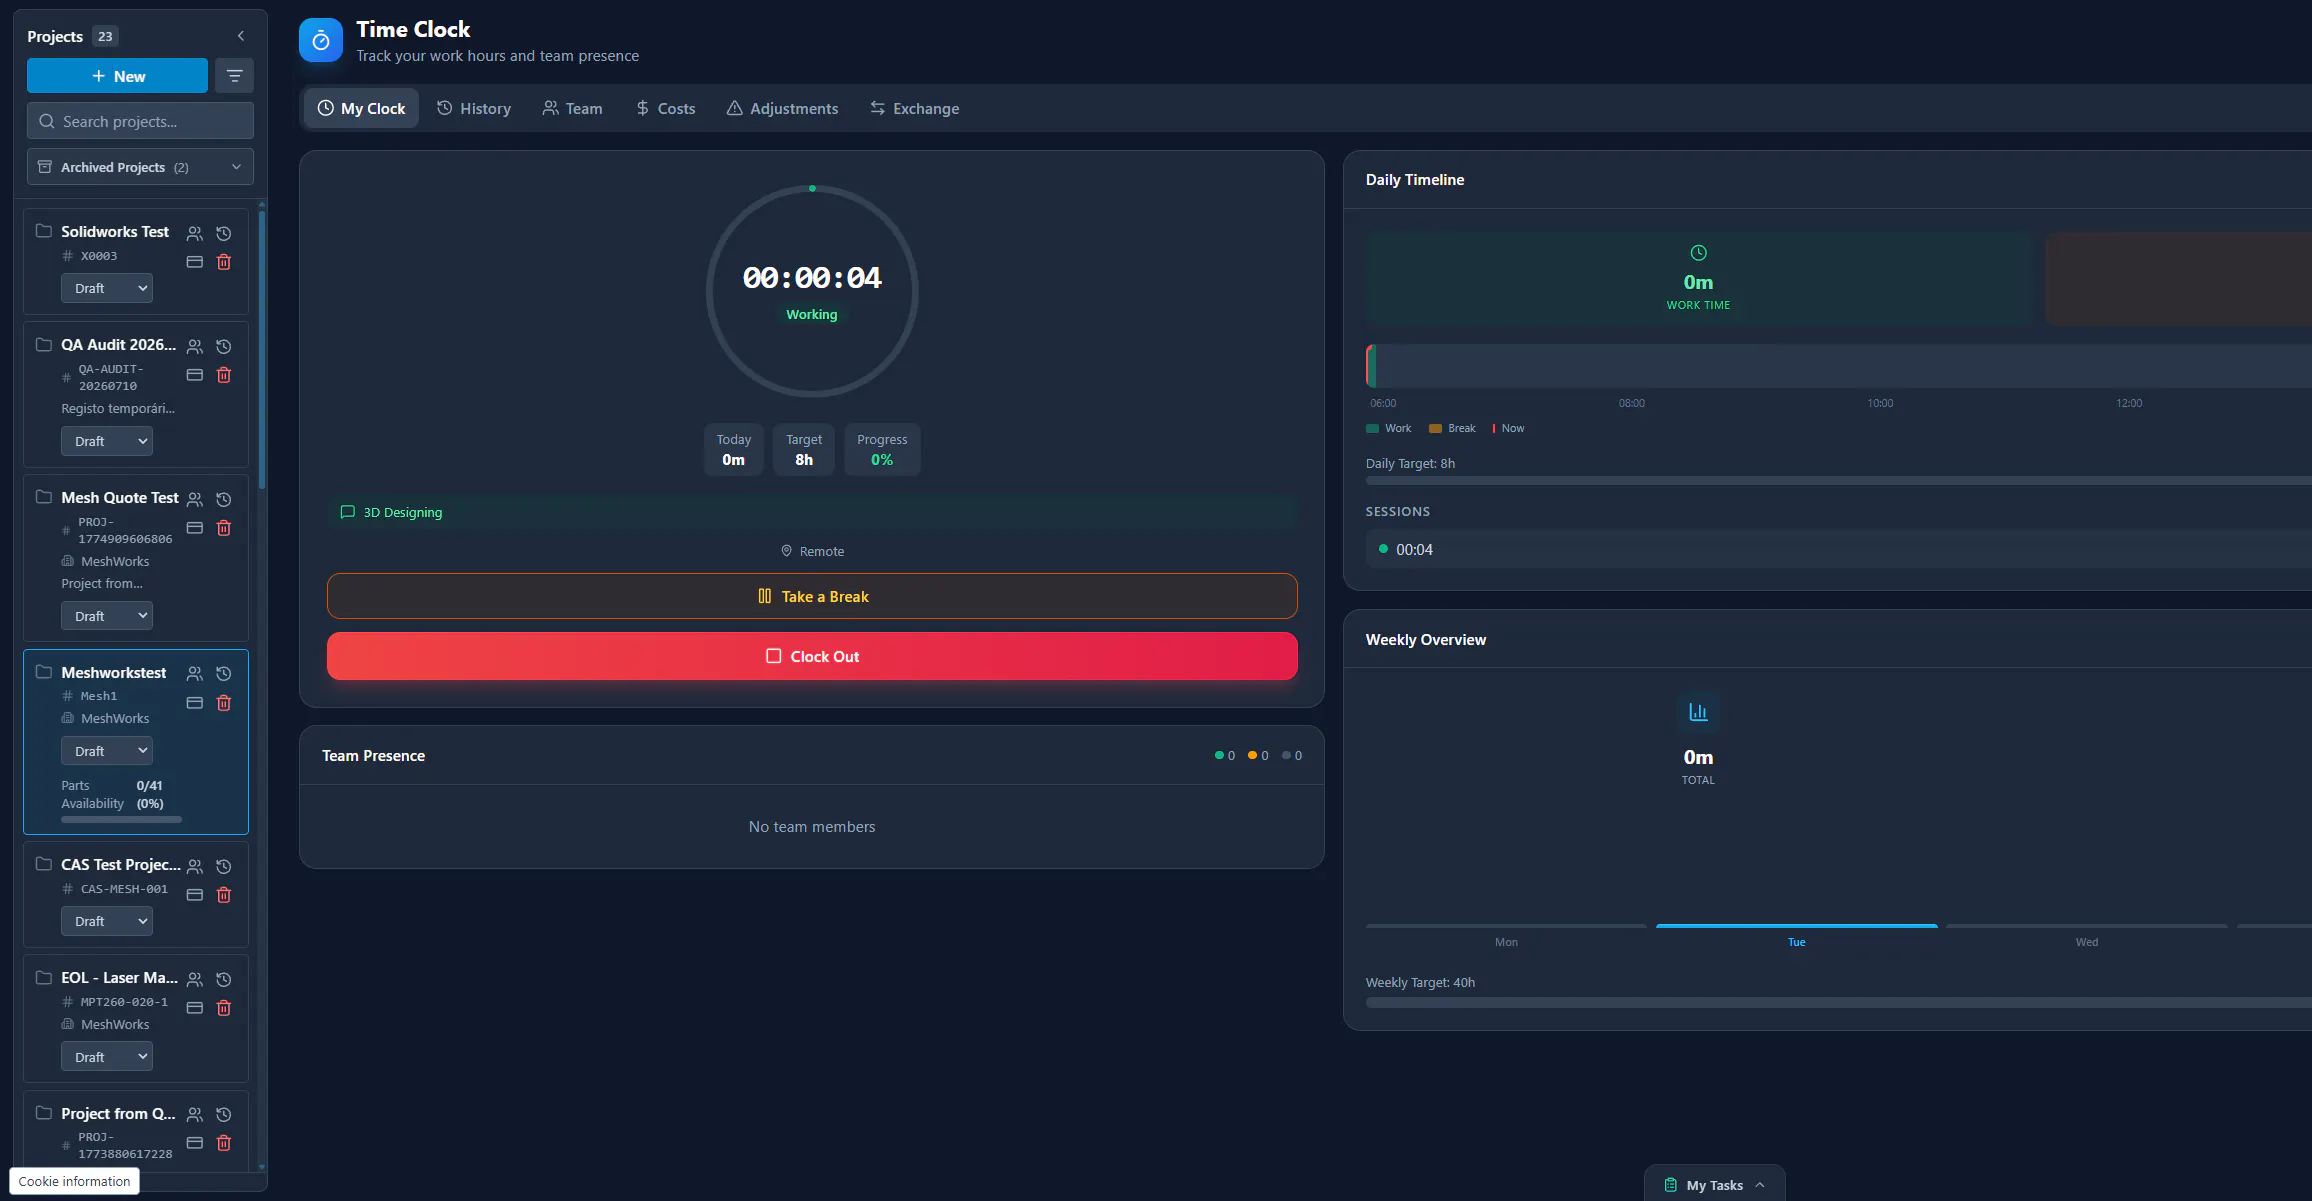Open team members icon for Solidworks Test
The image size is (2312, 1201).
coord(195,233)
